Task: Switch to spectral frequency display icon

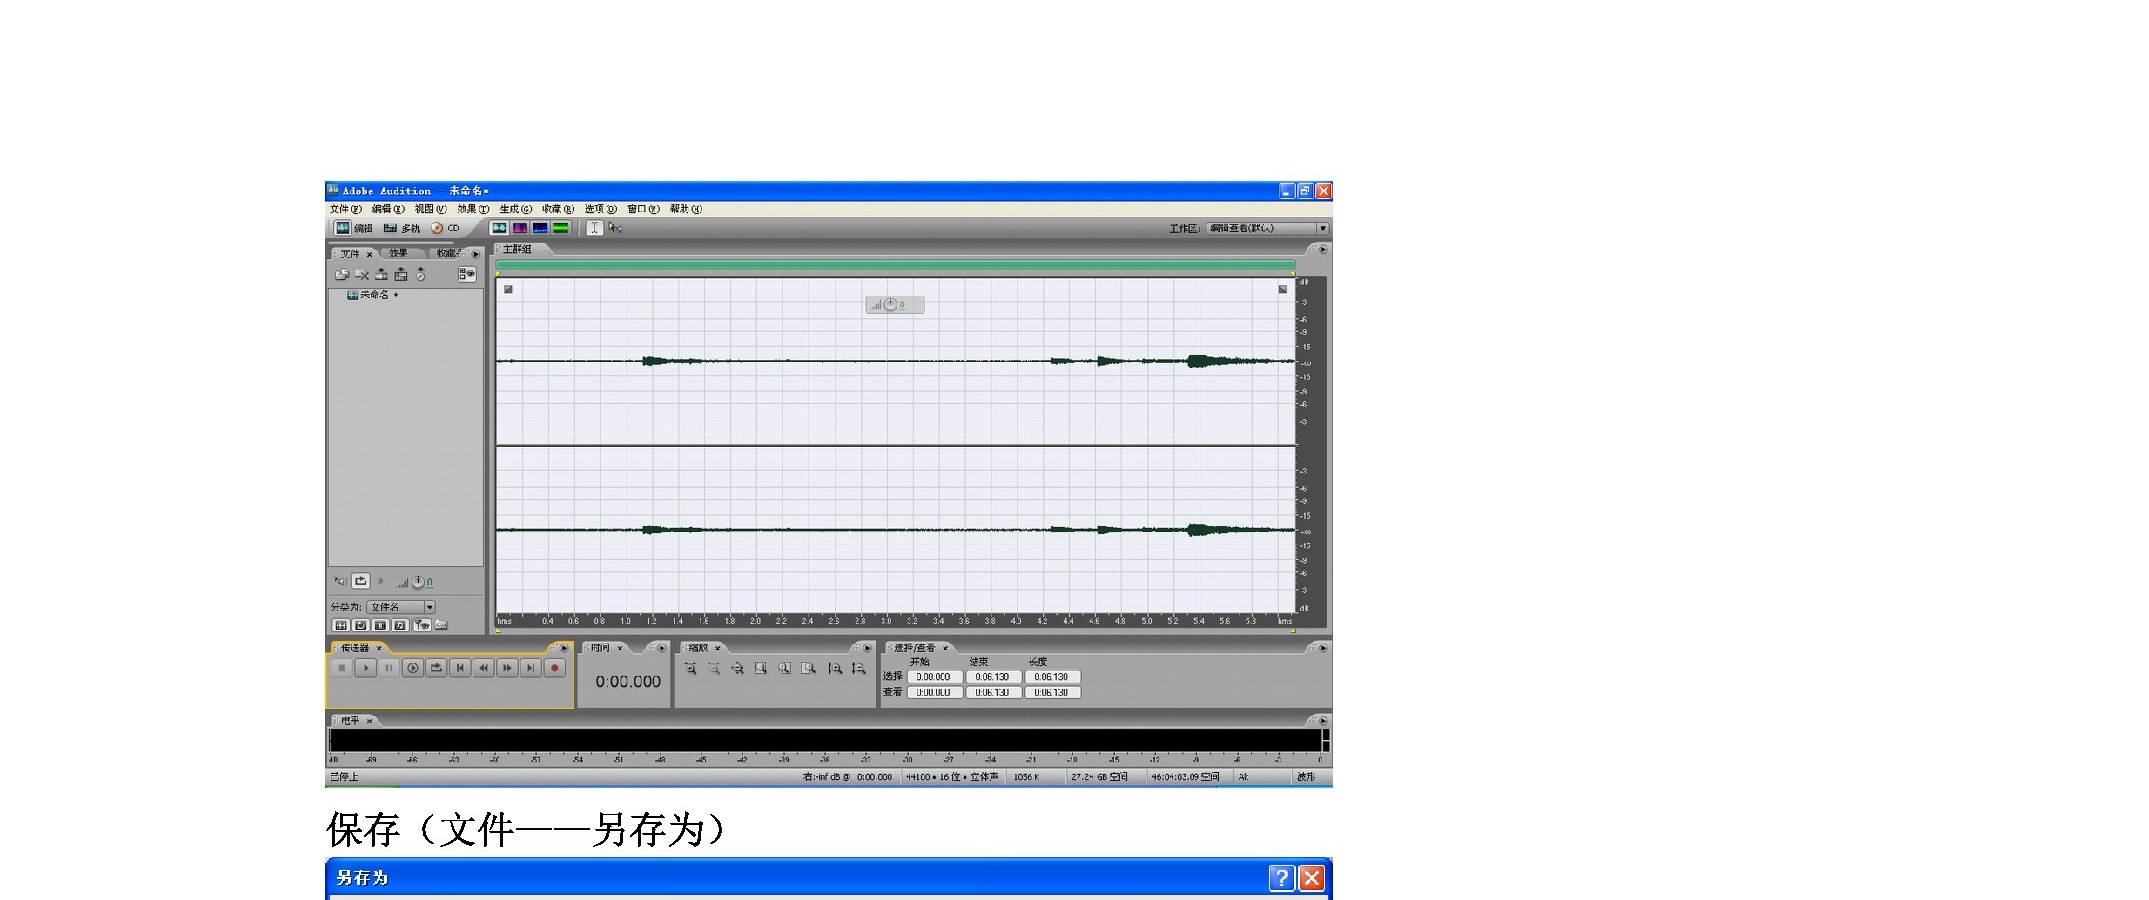Action: [520, 228]
